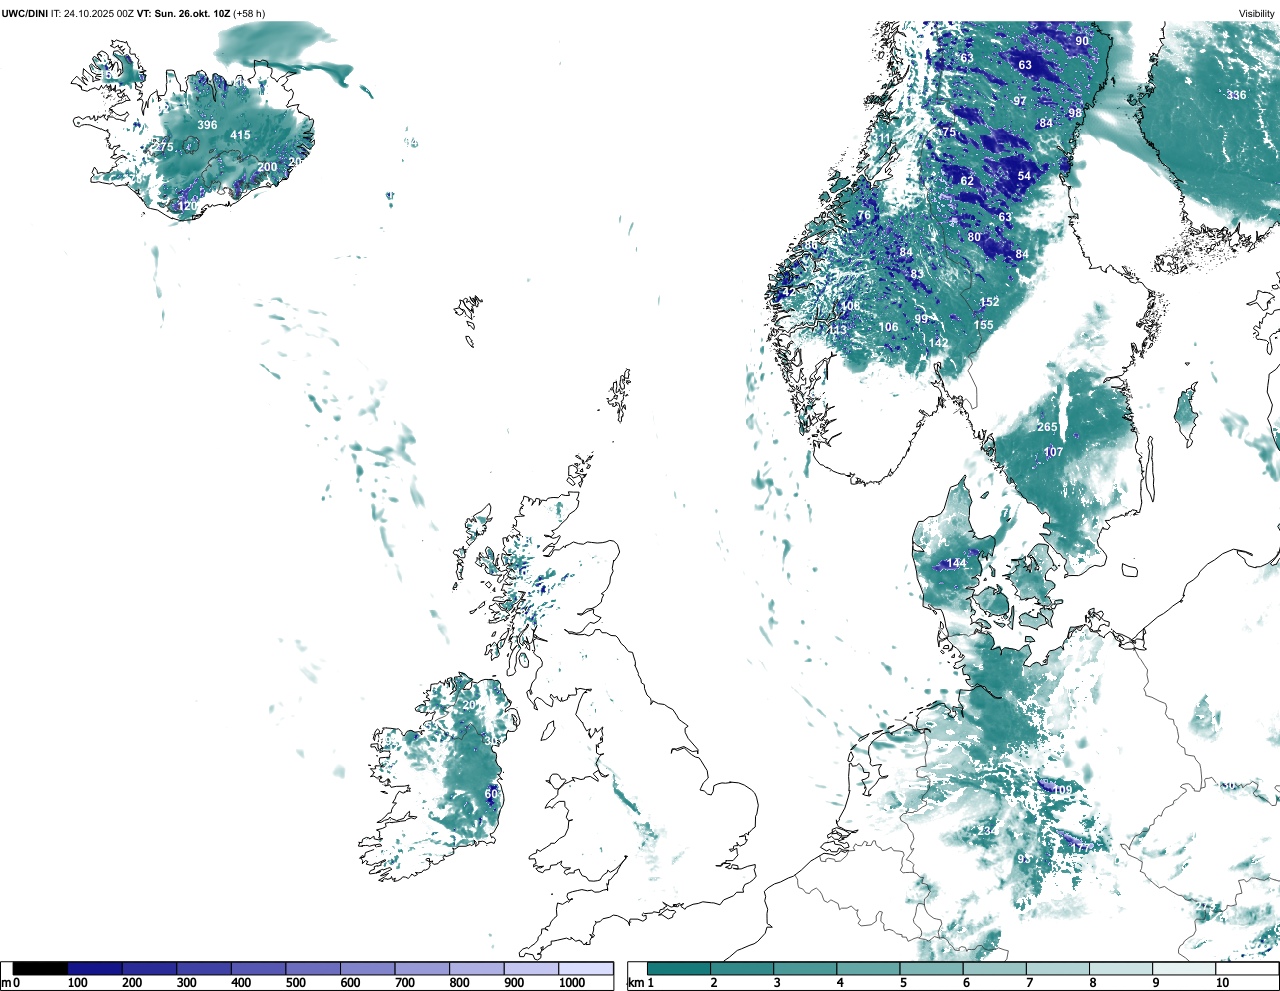Viewport: 1280px width, 991px height.
Task: Click the '10' tick label on km scale
Action: (1222, 983)
